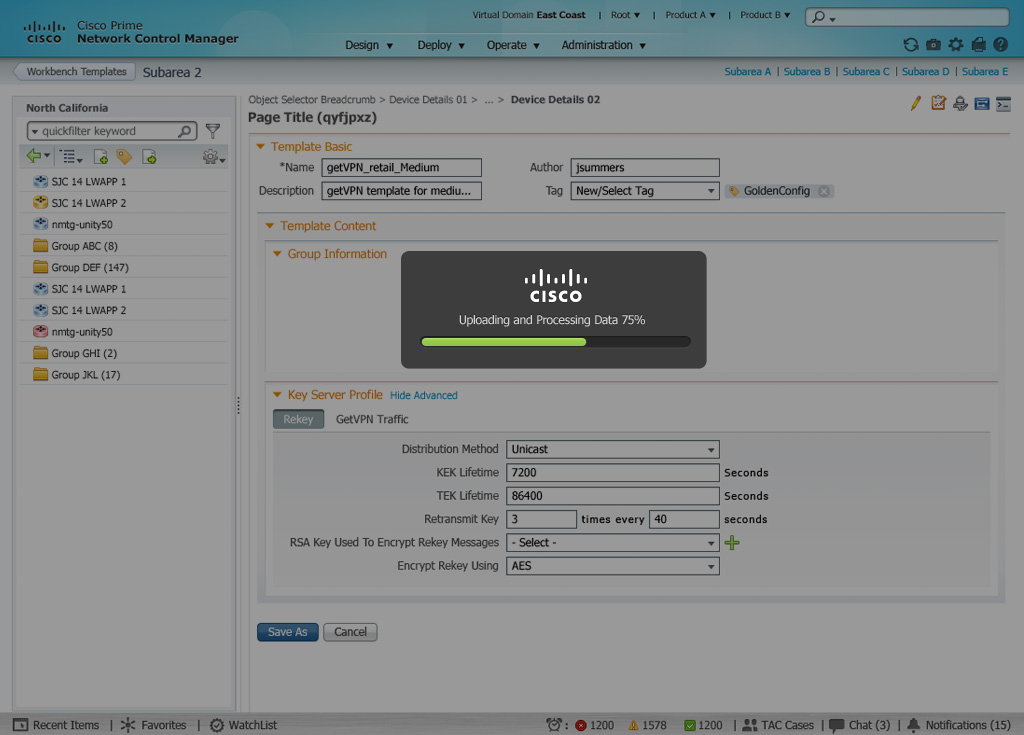Expand the New/Select Tag dropdown

pyautogui.click(x=645, y=191)
